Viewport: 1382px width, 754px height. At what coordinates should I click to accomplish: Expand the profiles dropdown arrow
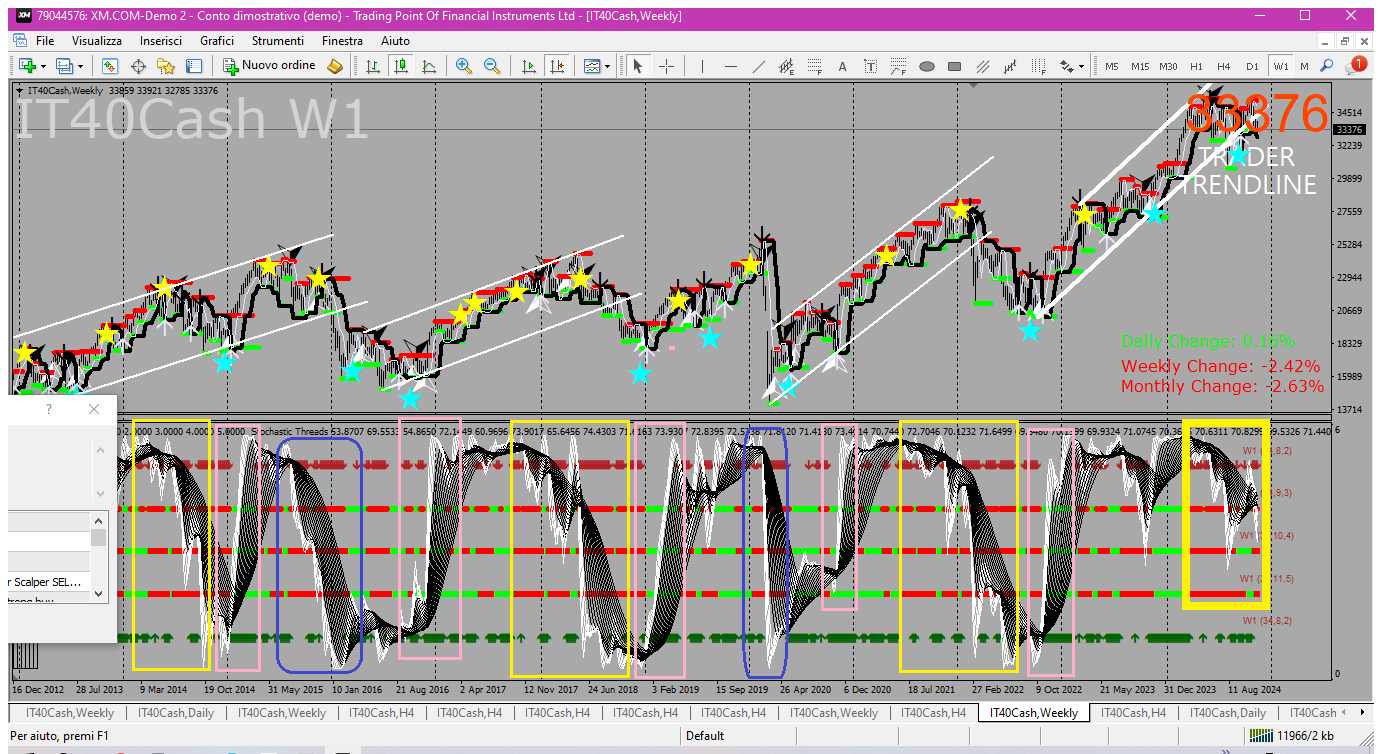click(81, 66)
